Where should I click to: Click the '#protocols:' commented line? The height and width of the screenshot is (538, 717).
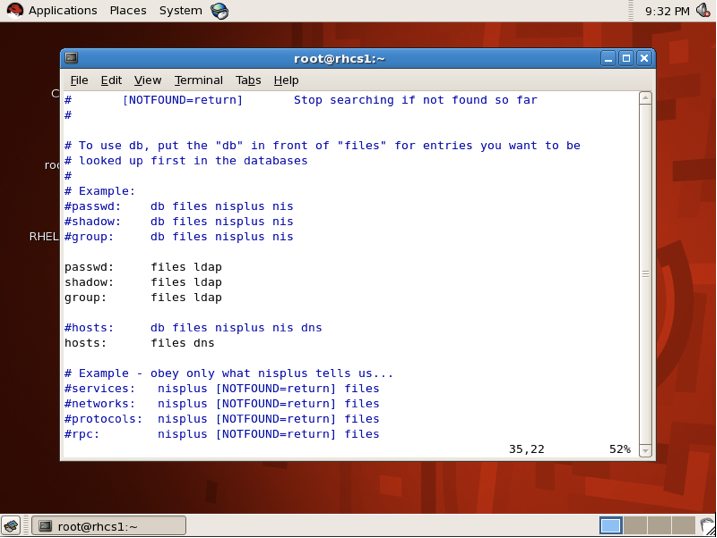tap(222, 419)
